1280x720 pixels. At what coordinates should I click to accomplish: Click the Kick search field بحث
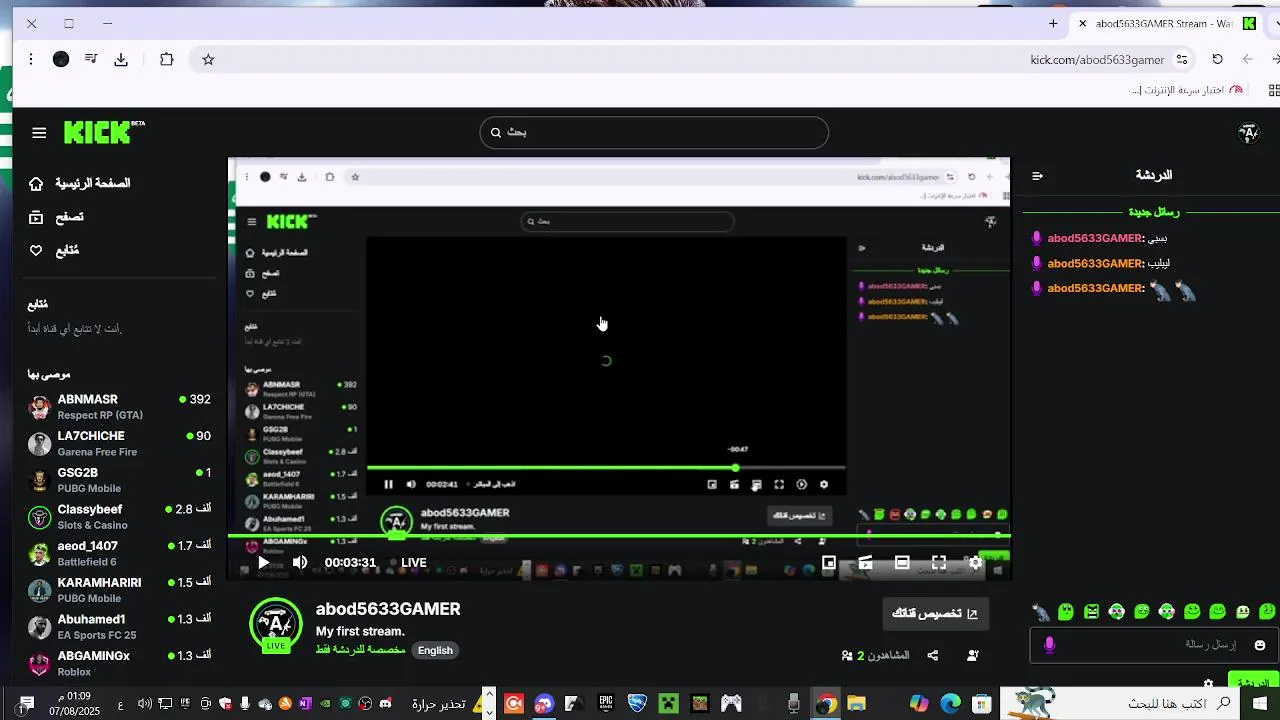[654, 132]
